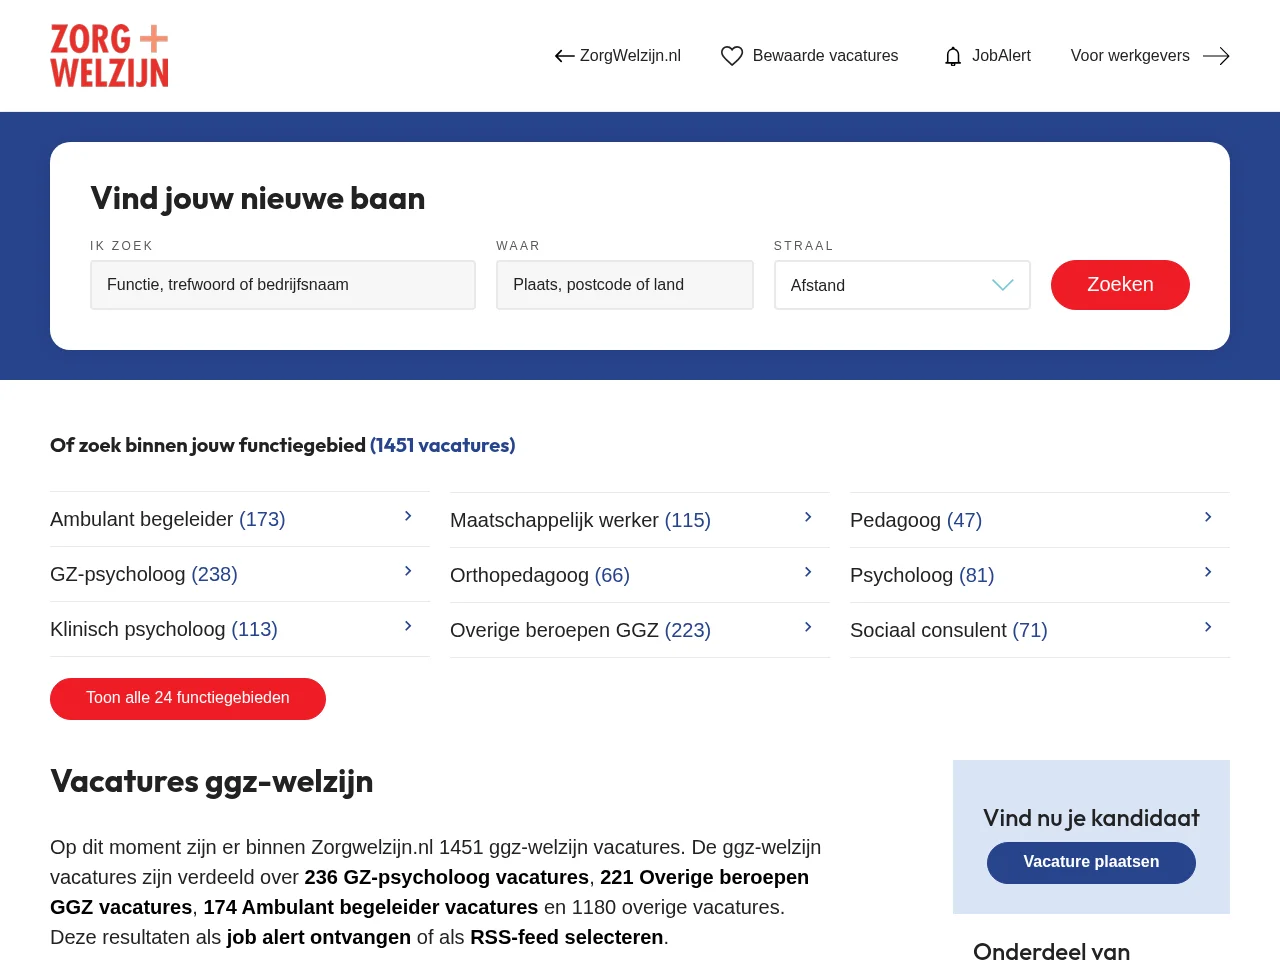Screen dimensions: 1280x960
Task: Click the back arrow beside ZorgWelzijn.nl
Action: pos(564,56)
